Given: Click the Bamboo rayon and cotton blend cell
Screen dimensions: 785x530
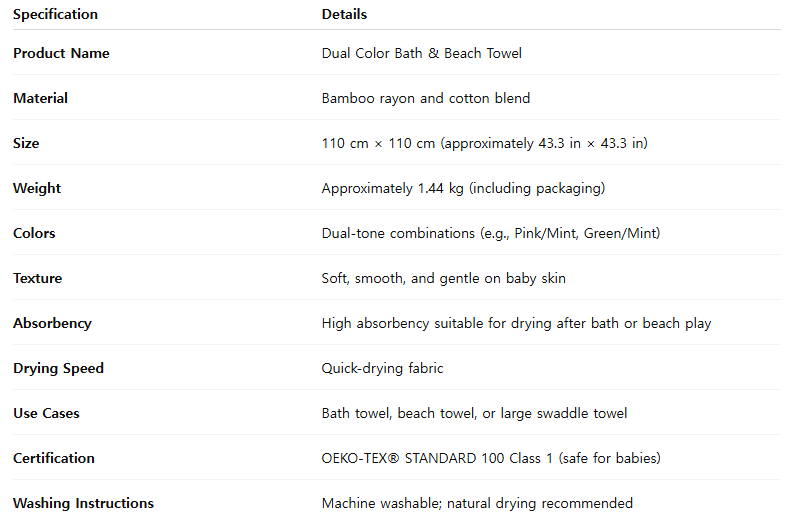Looking at the screenshot, I should click(425, 98).
